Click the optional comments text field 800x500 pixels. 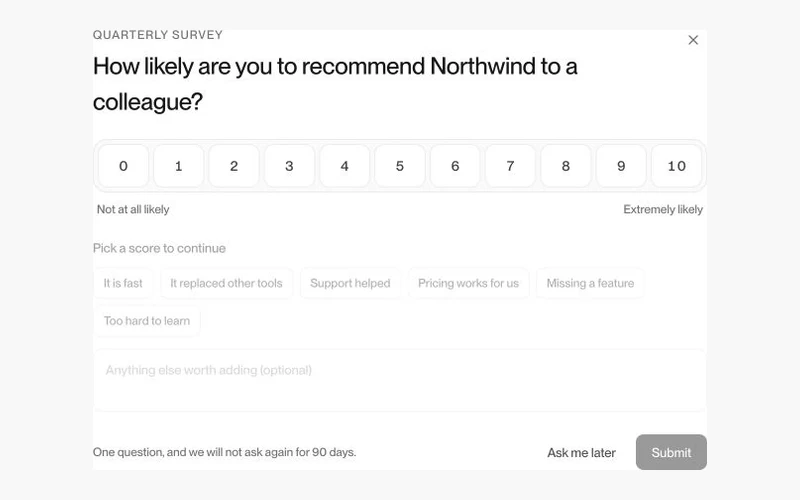tap(400, 380)
